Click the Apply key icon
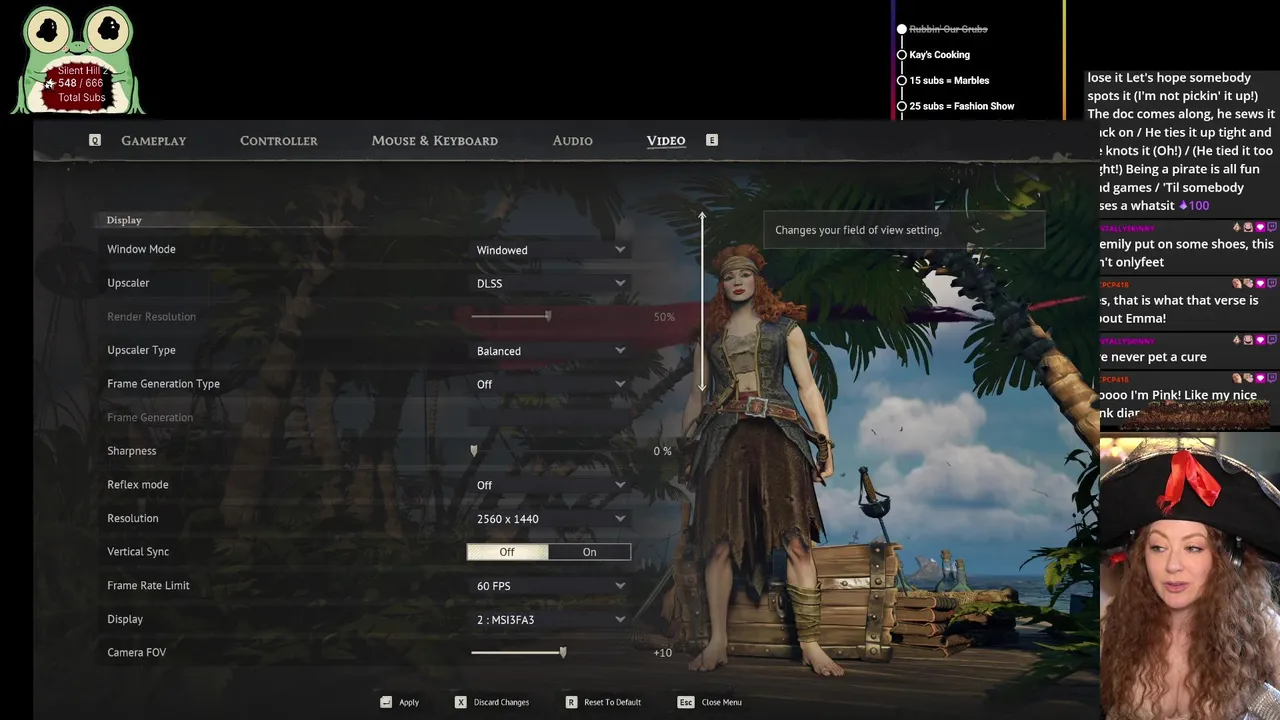This screenshot has width=1280, height=720. click(386, 702)
